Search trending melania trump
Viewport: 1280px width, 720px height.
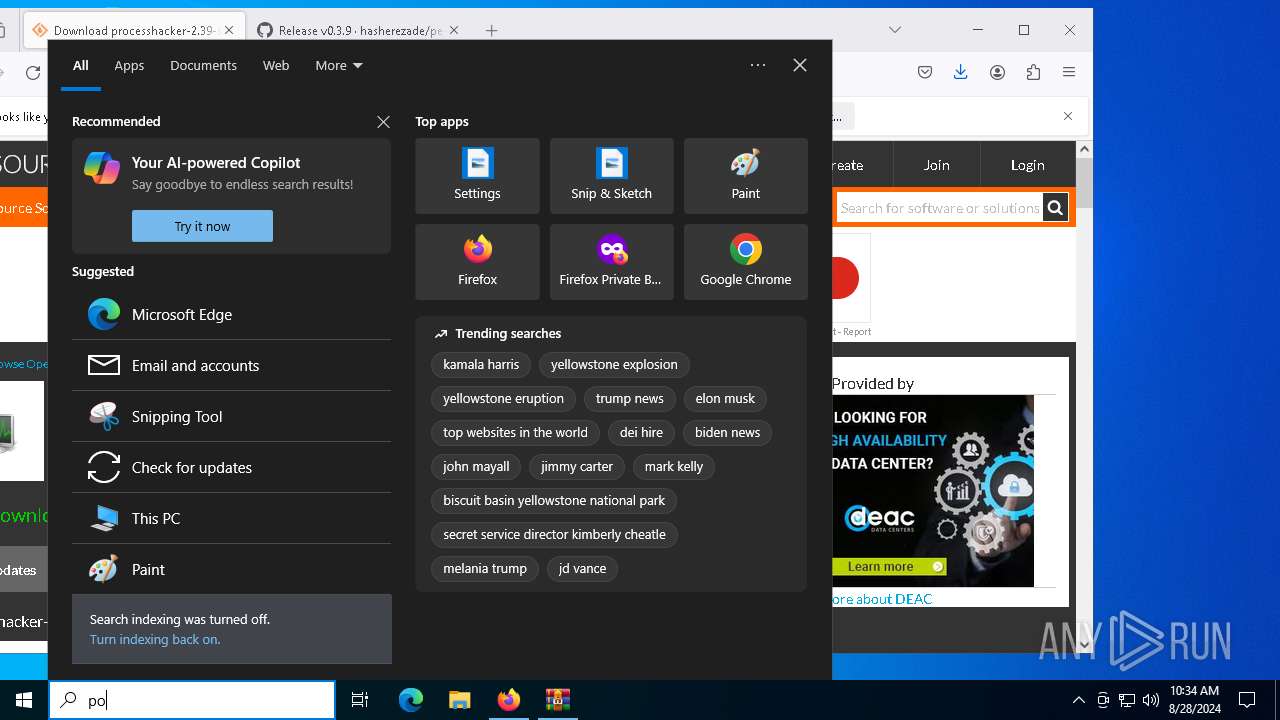coord(485,569)
